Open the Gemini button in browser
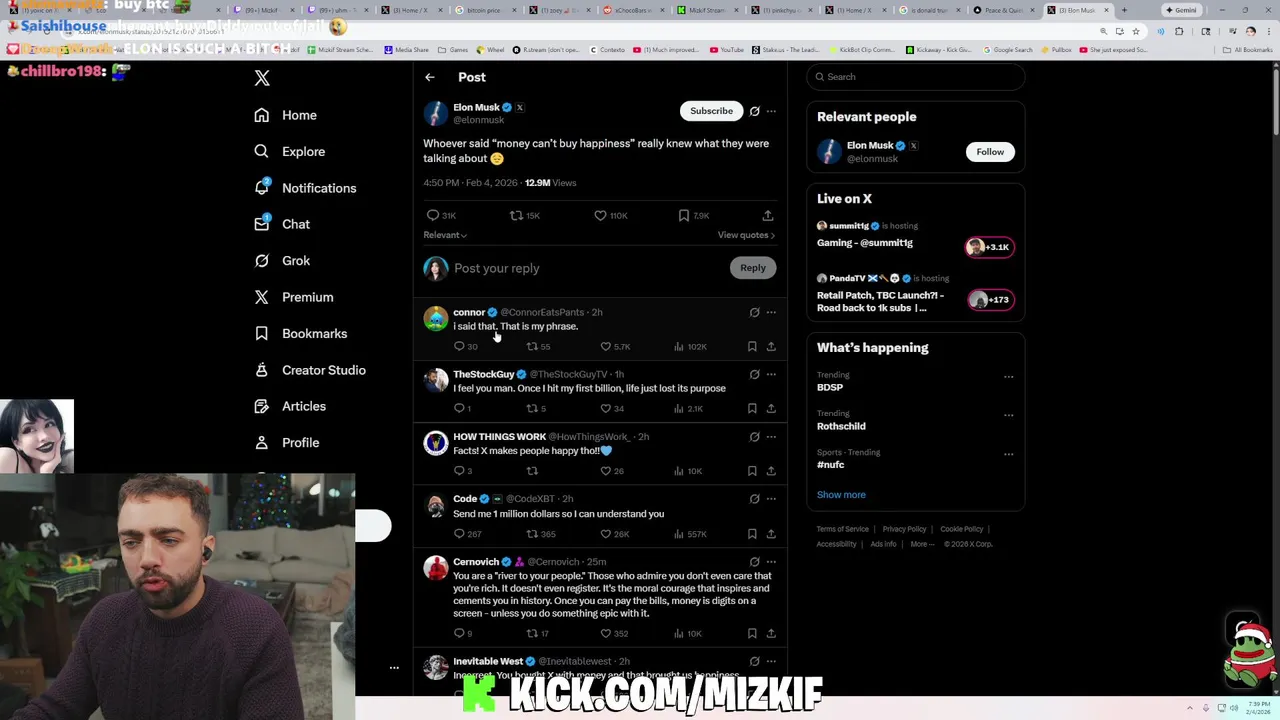Viewport: 1280px width, 720px height. tap(1182, 10)
